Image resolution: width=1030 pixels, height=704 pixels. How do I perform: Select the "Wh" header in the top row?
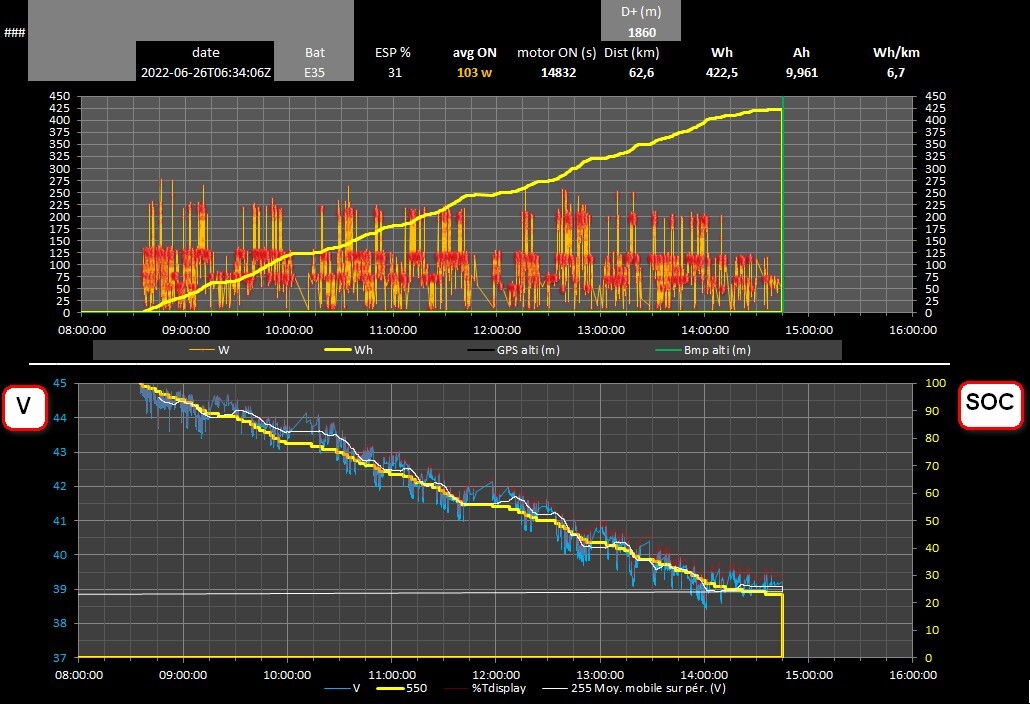pyautogui.click(x=722, y=53)
